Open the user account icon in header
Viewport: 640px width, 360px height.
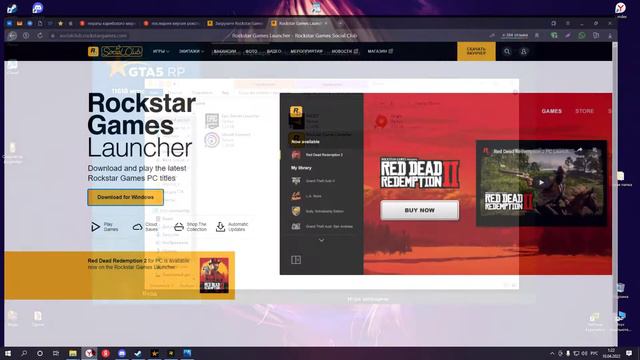524,51
